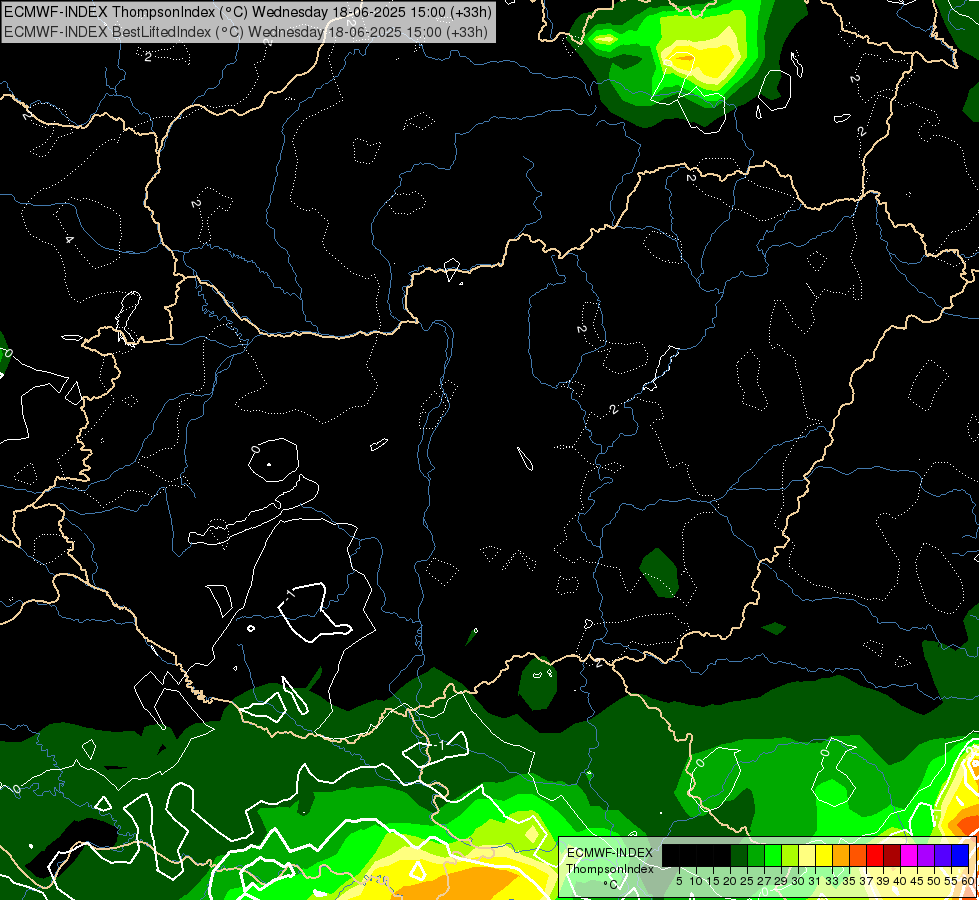Click the legend tick label 35

tap(849, 881)
